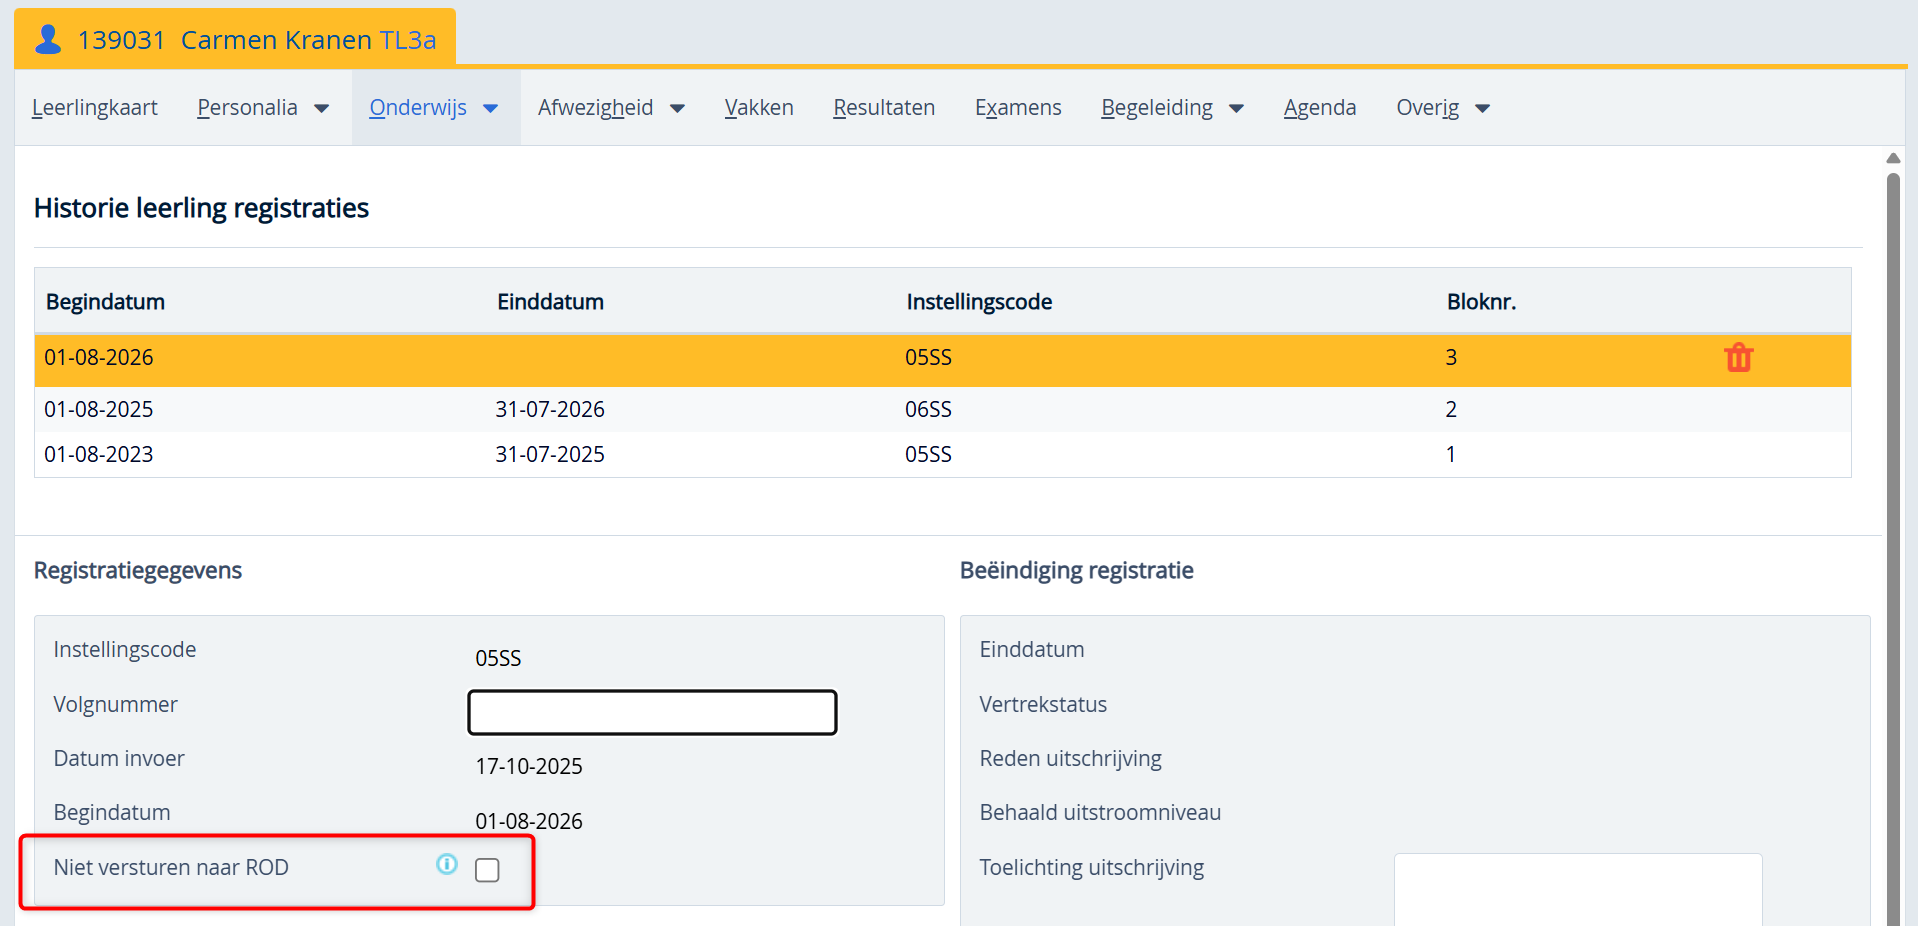Open the Onderwijs dropdown arrow
Screen dimensions: 1918x926
point(490,109)
